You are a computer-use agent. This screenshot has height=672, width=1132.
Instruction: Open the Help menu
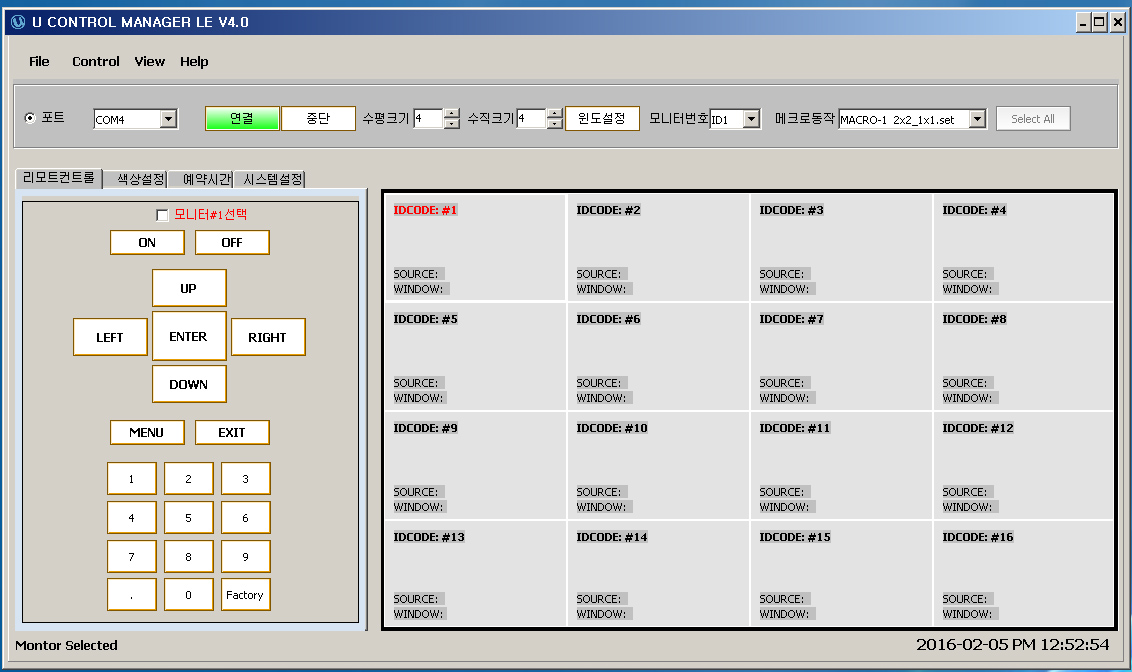pos(194,61)
